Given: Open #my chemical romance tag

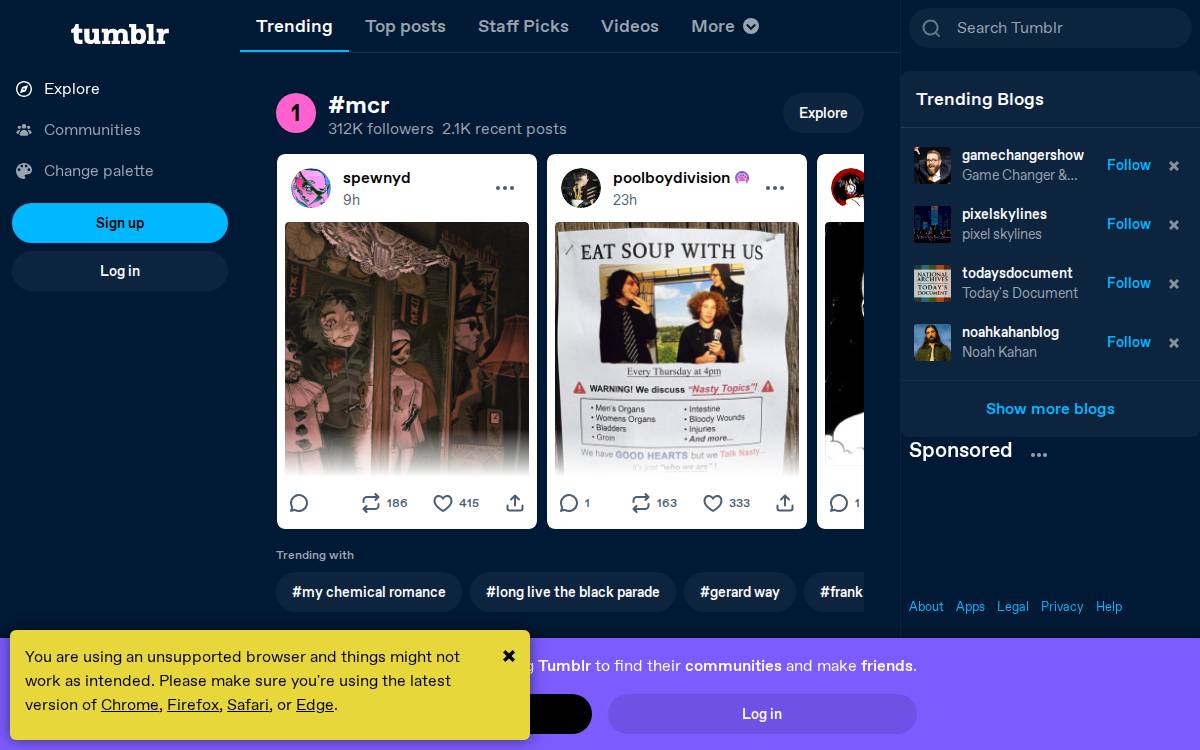Looking at the screenshot, I should 369,592.
